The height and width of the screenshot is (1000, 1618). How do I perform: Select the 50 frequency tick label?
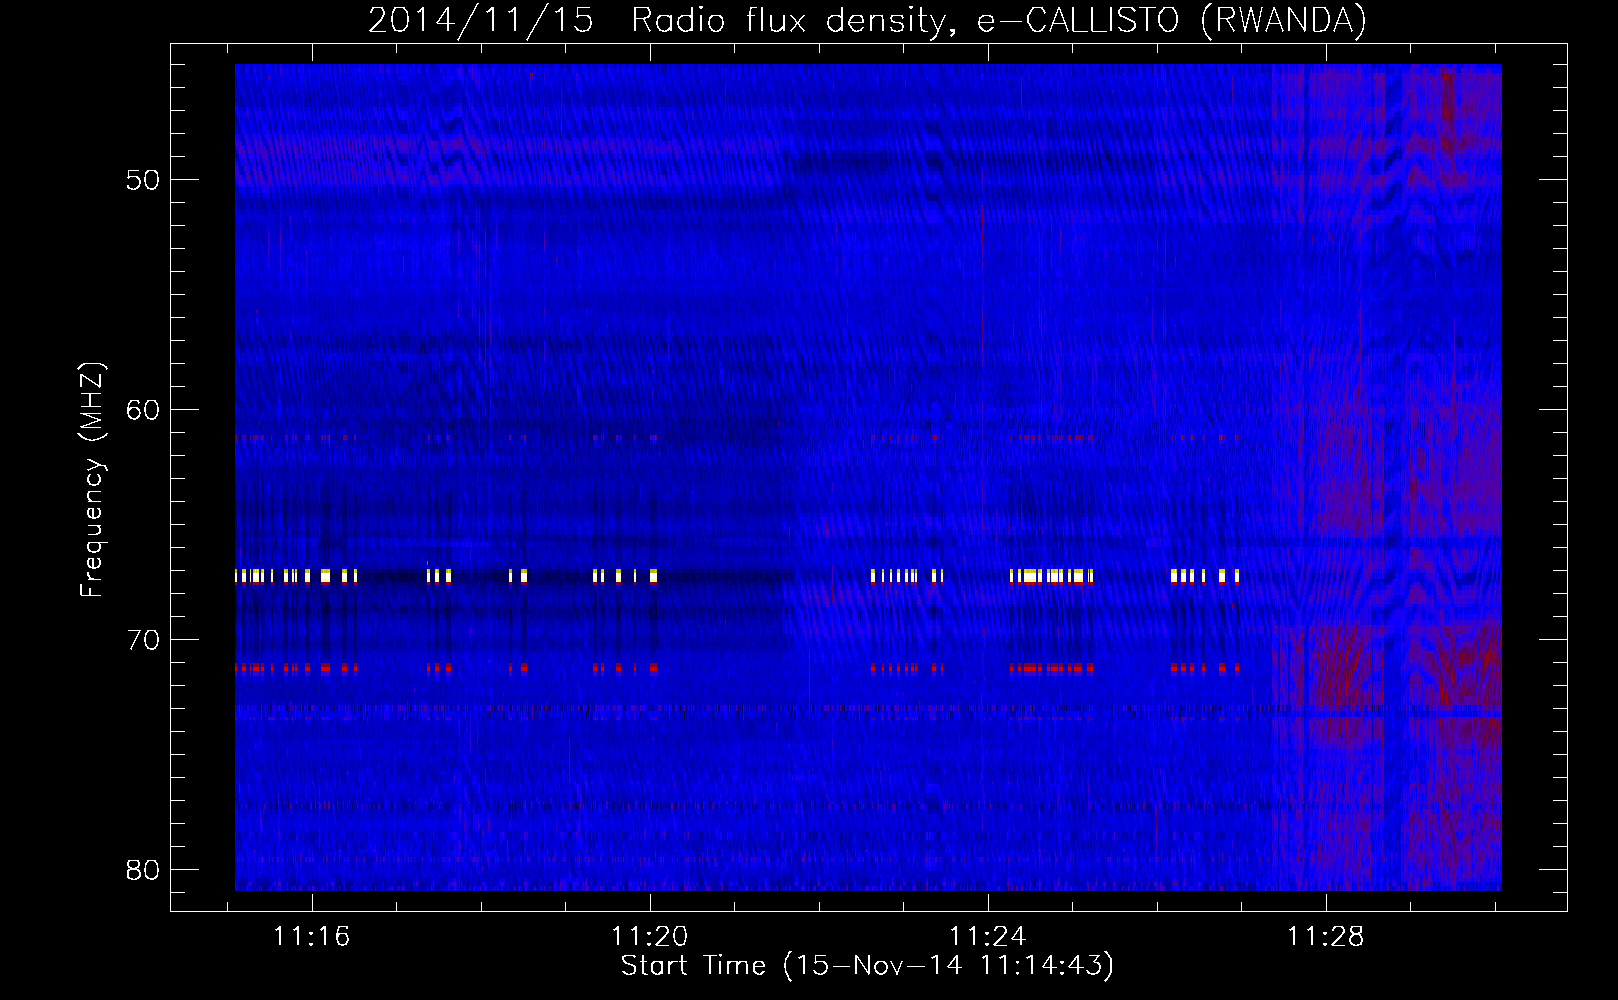pyautogui.click(x=143, y=180)
